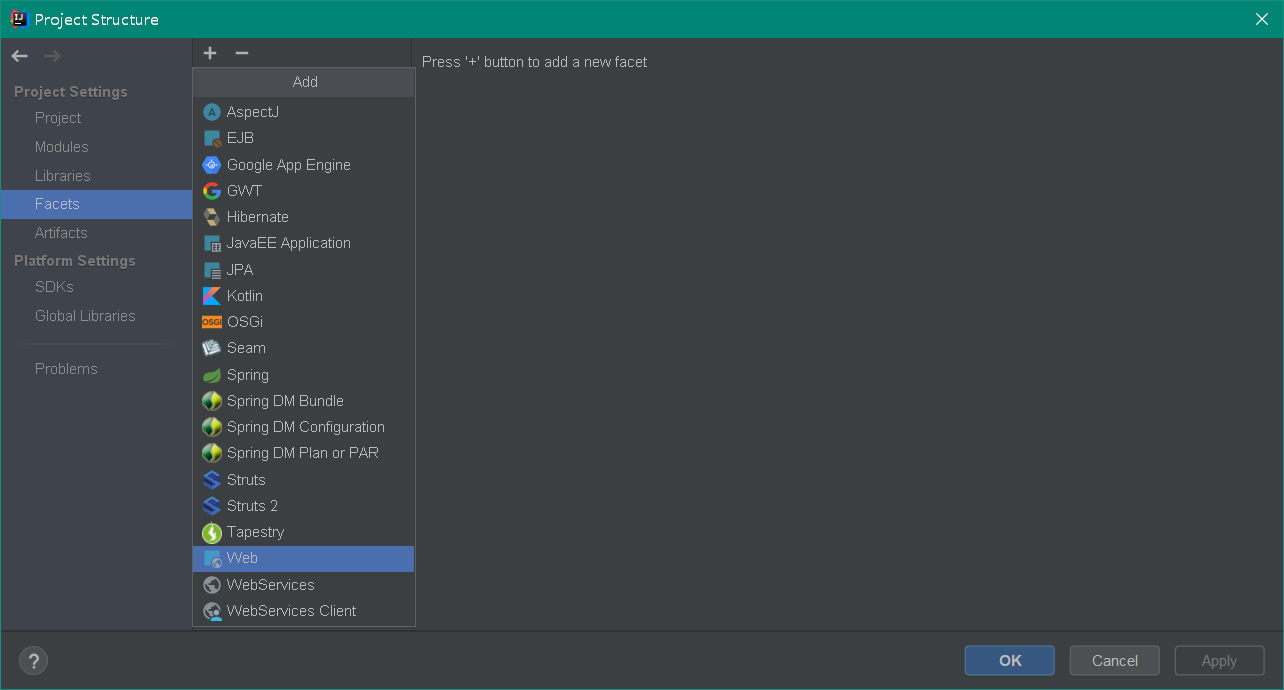
Task: Click the WebServices globe icon
Action: (211, 585)
